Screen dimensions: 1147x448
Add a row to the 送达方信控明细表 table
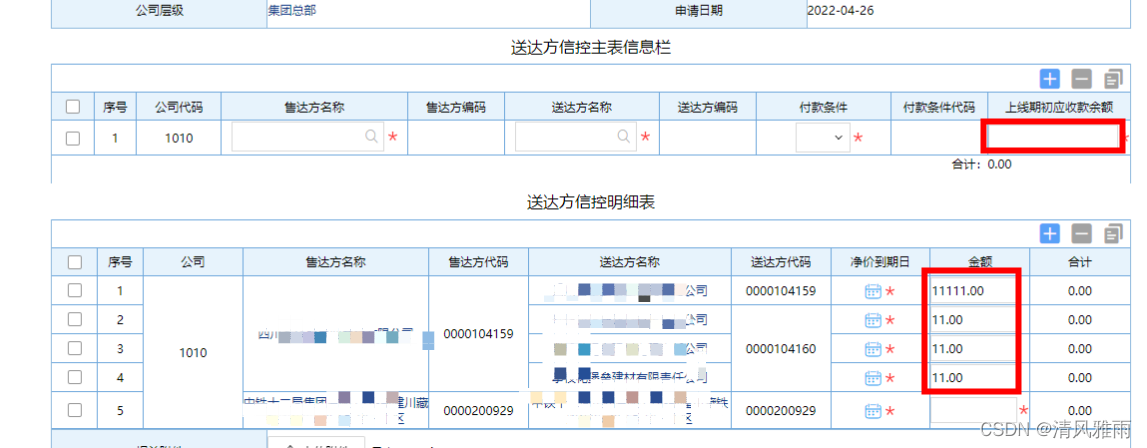pos(1050,234)
